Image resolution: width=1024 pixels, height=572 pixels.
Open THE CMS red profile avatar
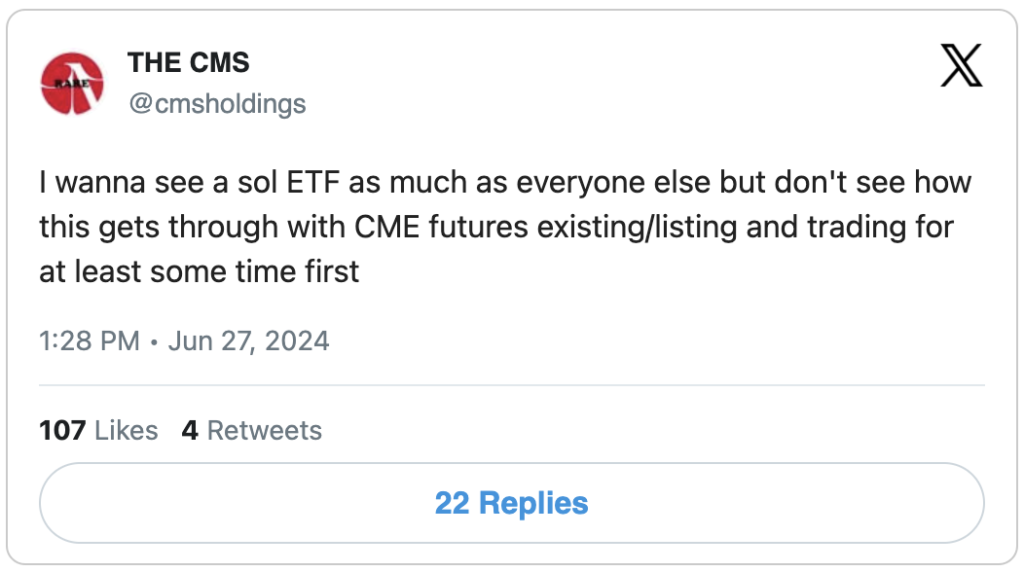point(72,82)
